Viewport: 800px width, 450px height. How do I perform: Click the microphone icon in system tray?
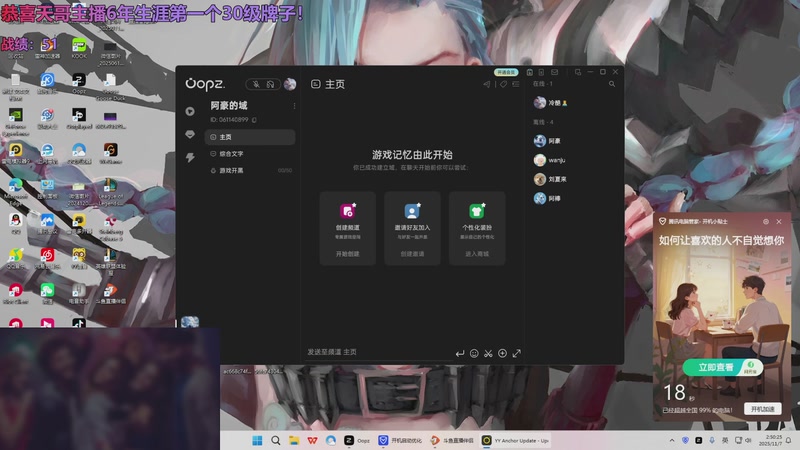point(712,440)
